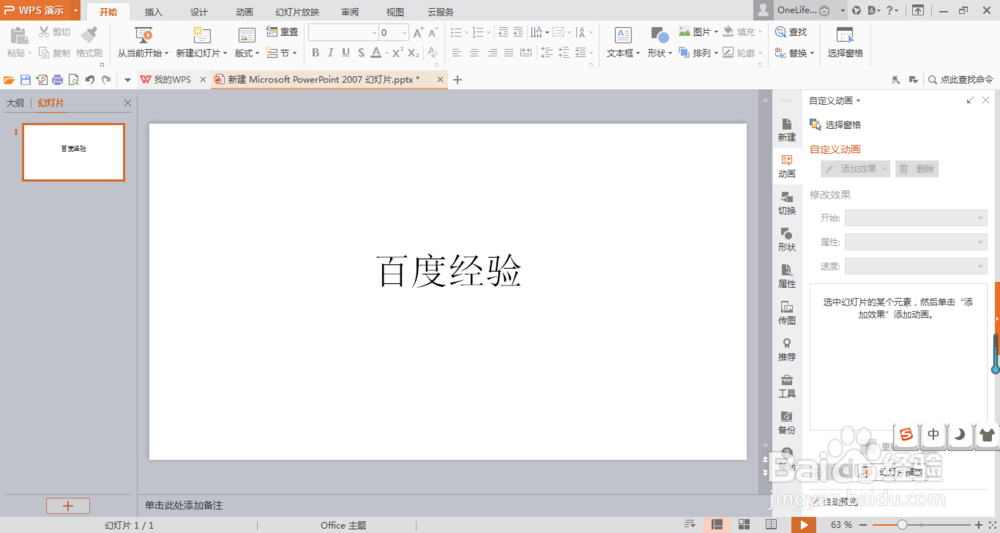
Task: Switch to Reading view in status bar
Action: click(771, 524)
